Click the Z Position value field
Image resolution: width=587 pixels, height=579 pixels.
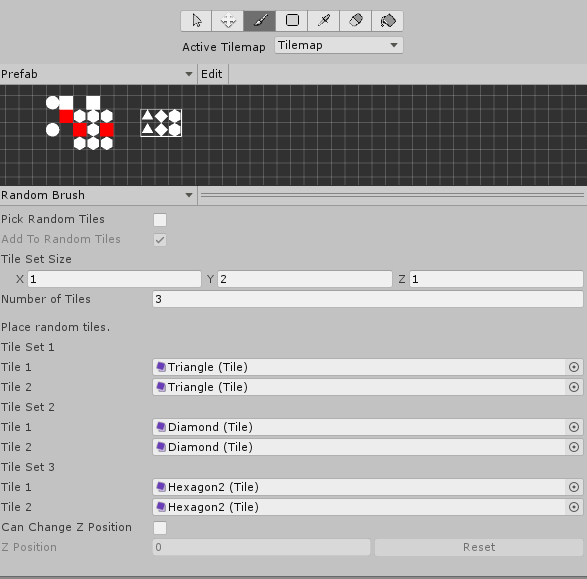[261, 547]
